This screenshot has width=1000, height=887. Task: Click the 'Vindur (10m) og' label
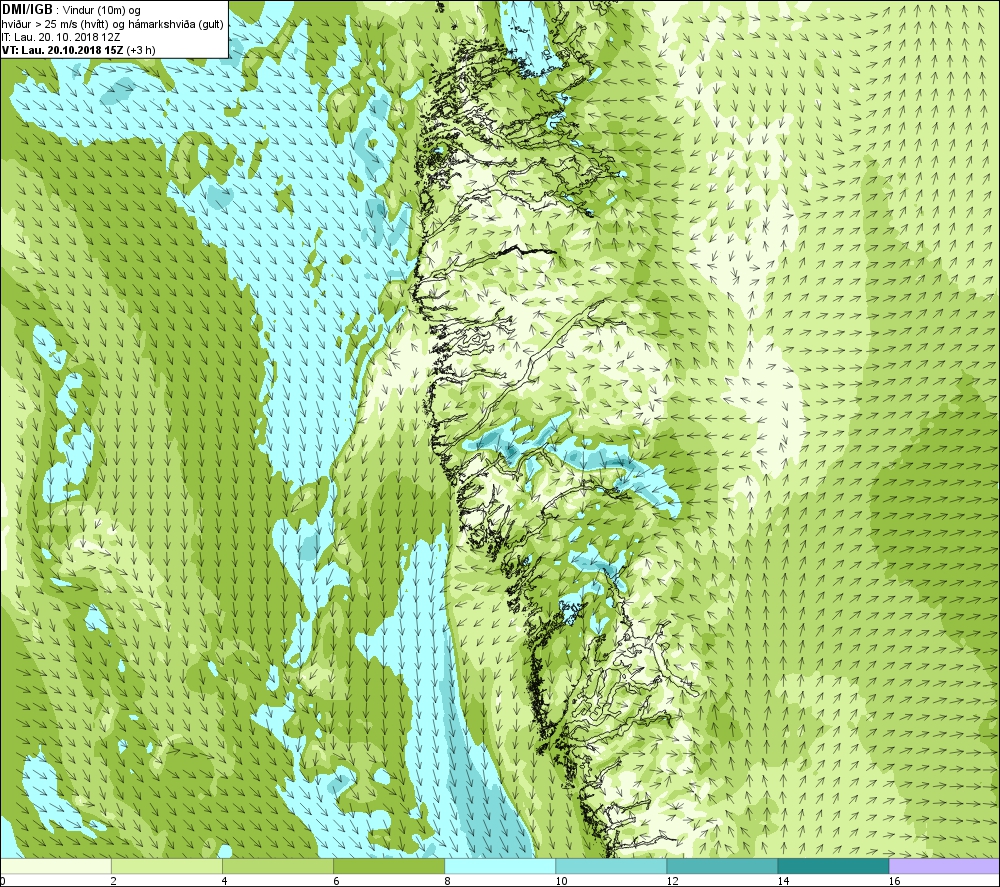[x=103, y=11]
